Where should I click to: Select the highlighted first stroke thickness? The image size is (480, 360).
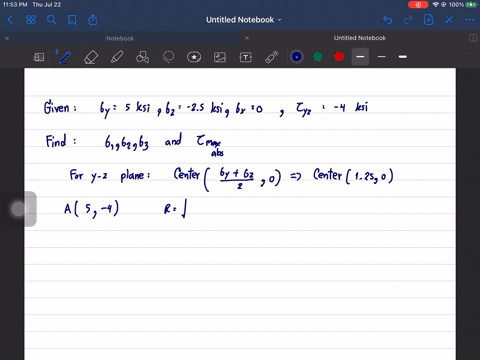point(360,57)
